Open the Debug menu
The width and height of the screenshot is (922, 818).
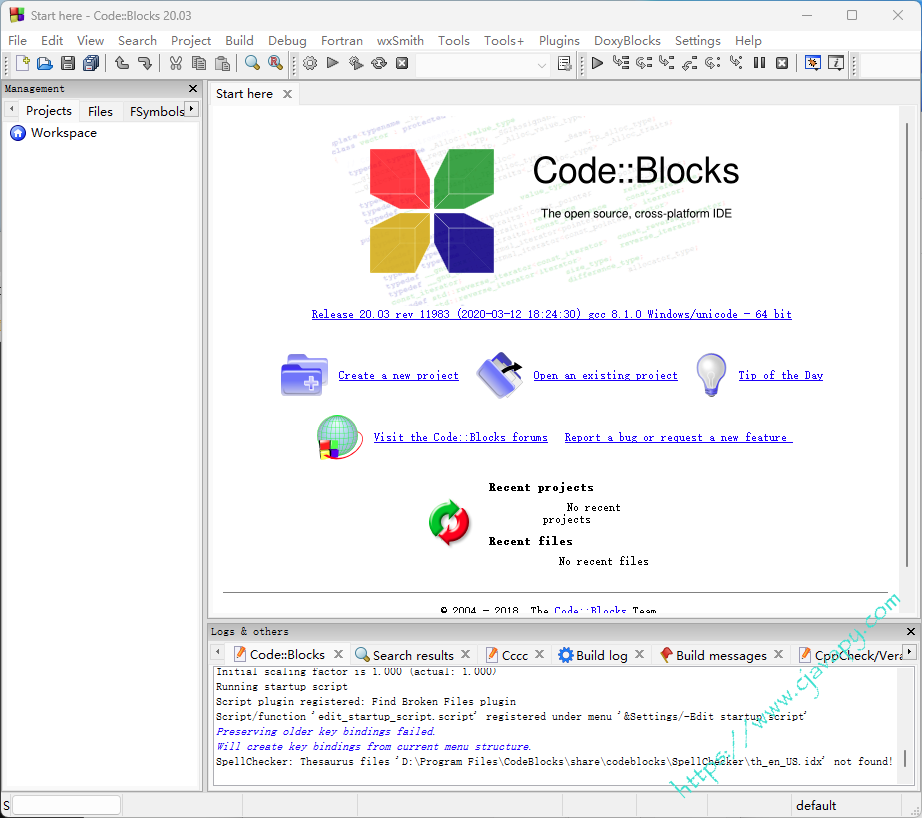pyautogui.click(x=287, y=41)
